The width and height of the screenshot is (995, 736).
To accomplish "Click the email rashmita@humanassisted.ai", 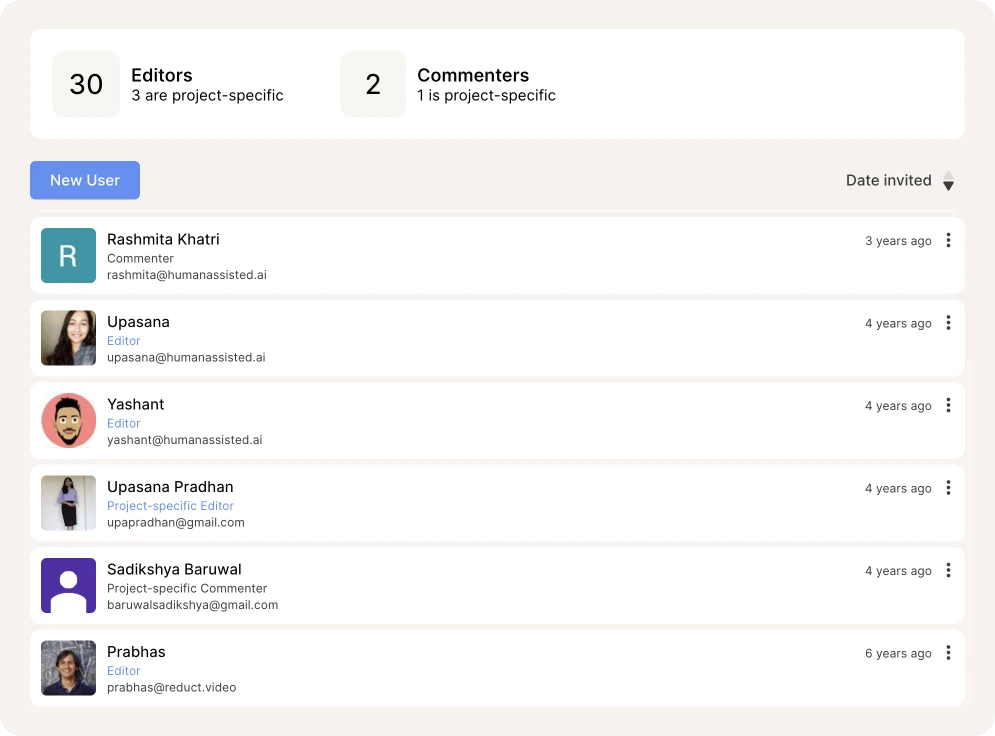I will [187, 275].
